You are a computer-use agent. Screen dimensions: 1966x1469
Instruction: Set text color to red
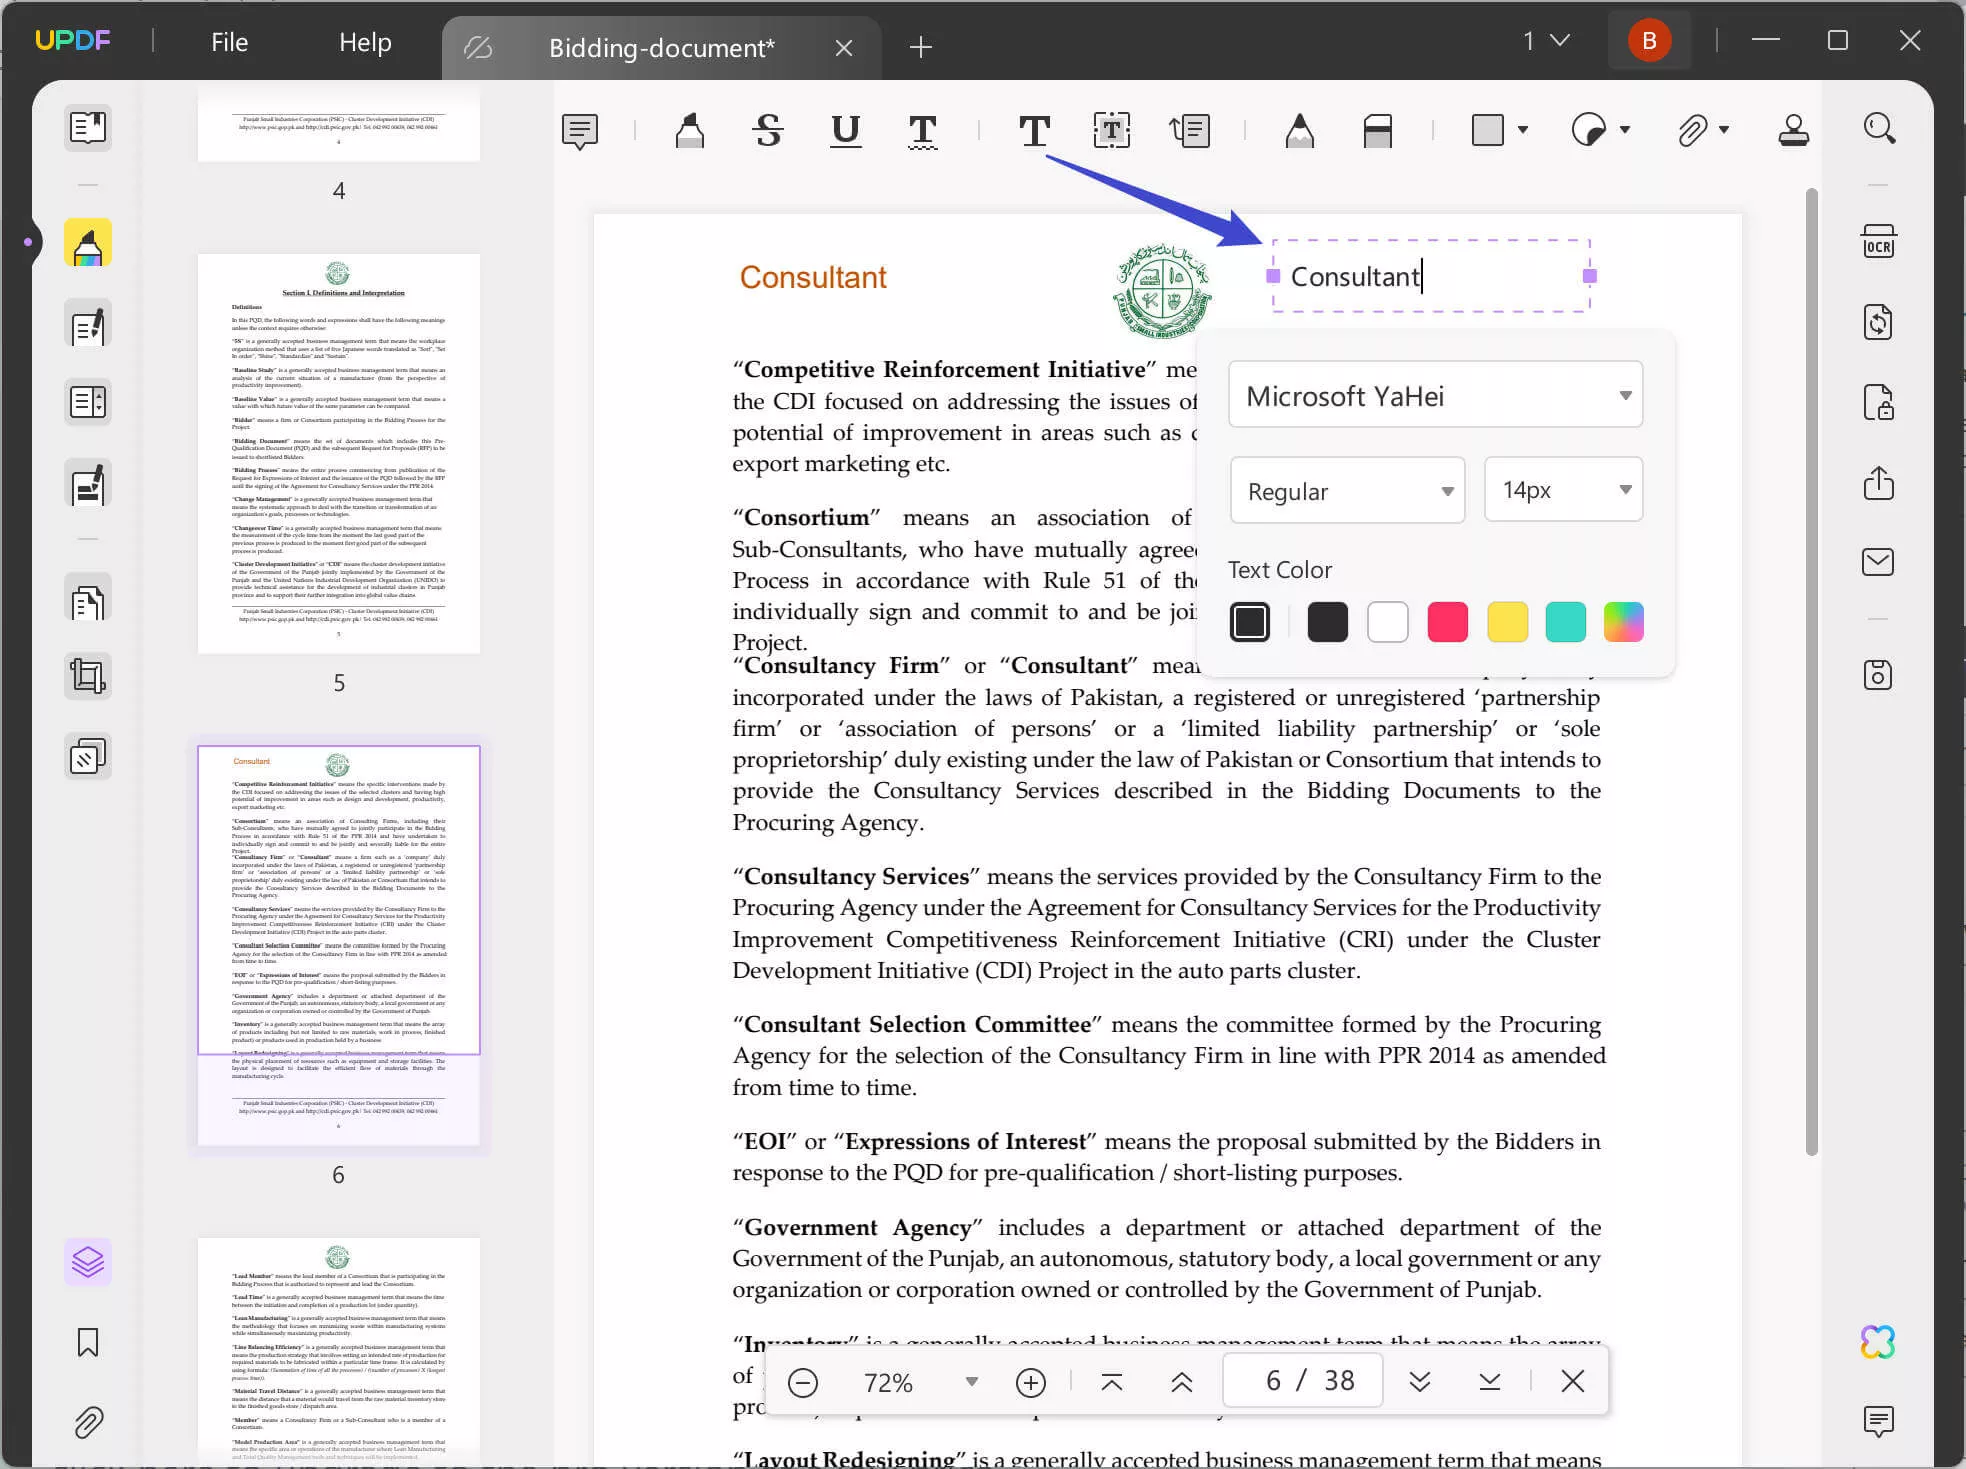(1447, 621)
